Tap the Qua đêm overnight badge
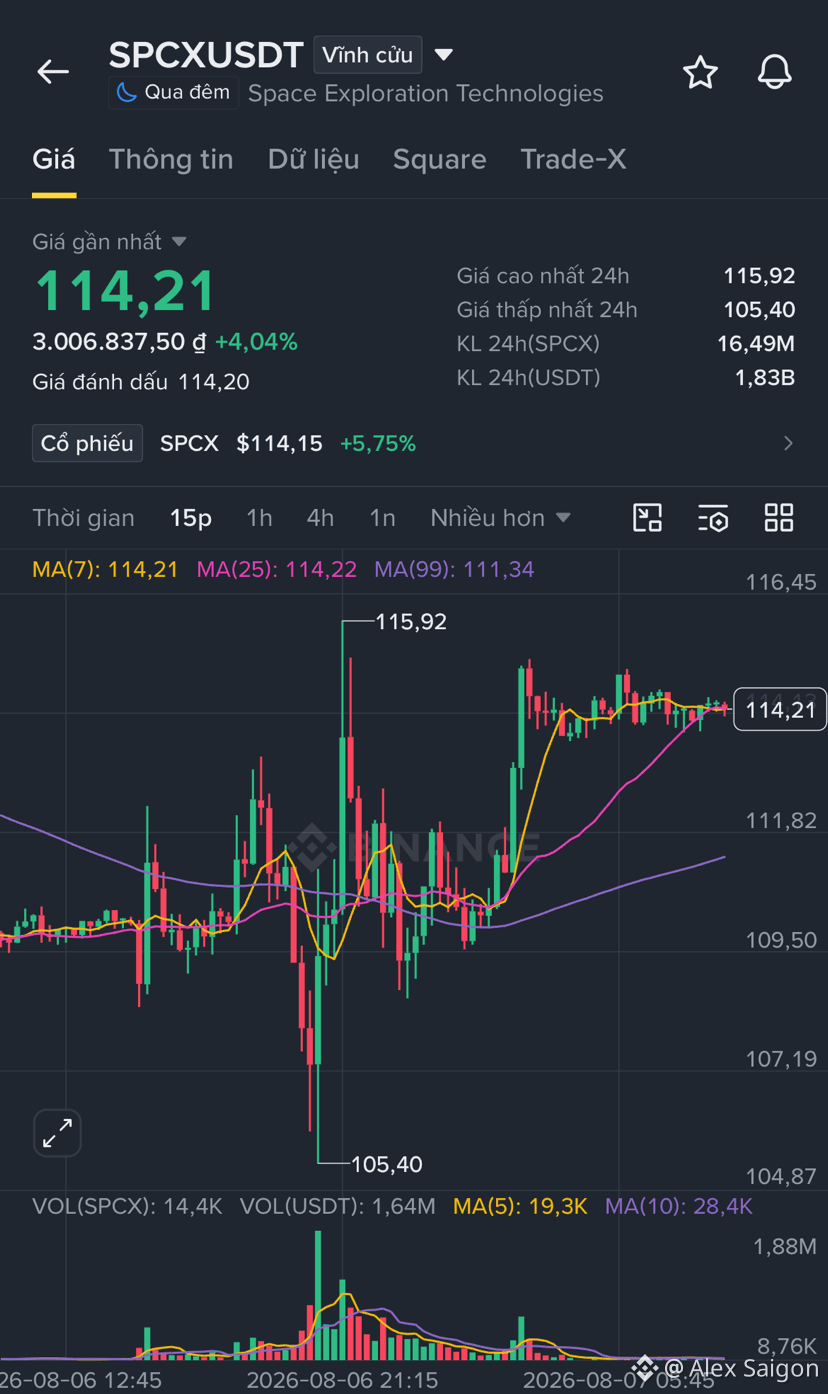The image size is (828, 1394). tap(173, 93)
